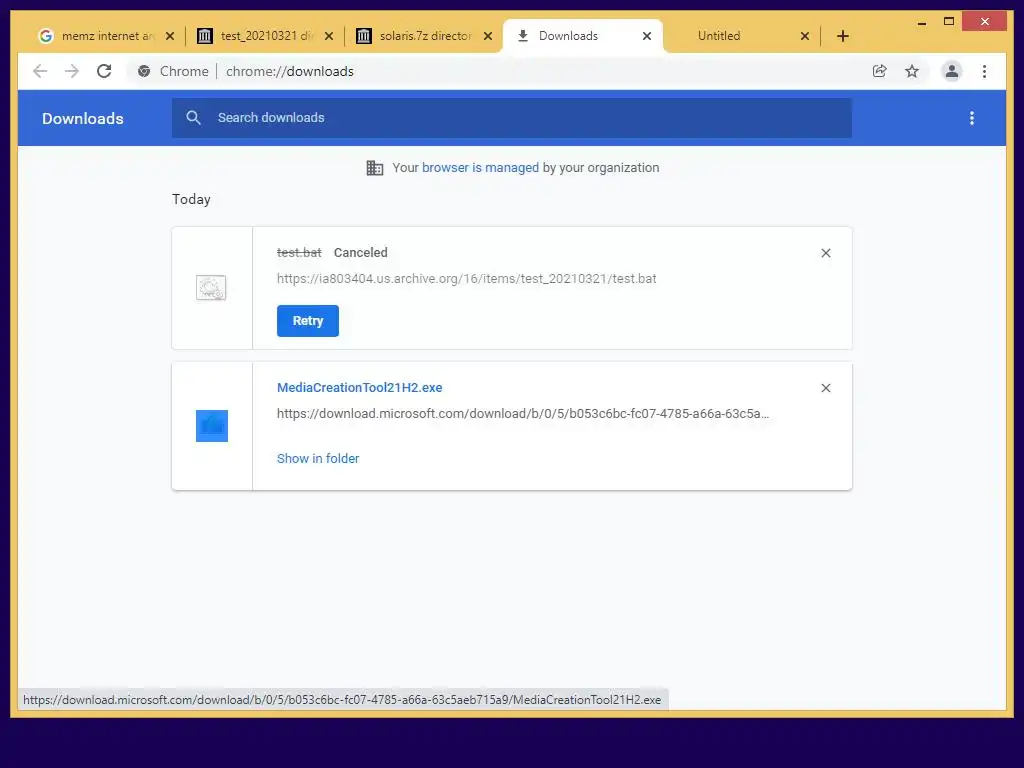The height and width of the screenshot is (768, 1024).
Task: Click the Downloads page title
Action: pos(83,118)
